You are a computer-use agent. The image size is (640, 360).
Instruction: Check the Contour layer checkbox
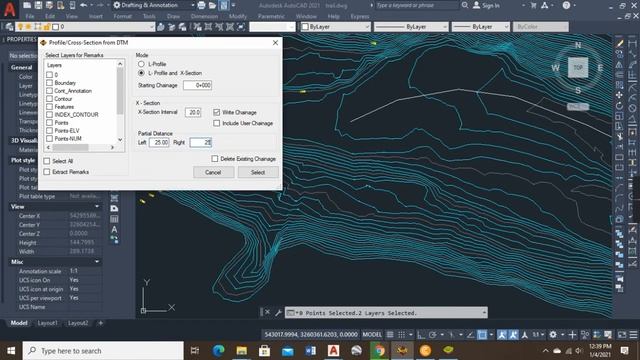[x=49, y=99]
